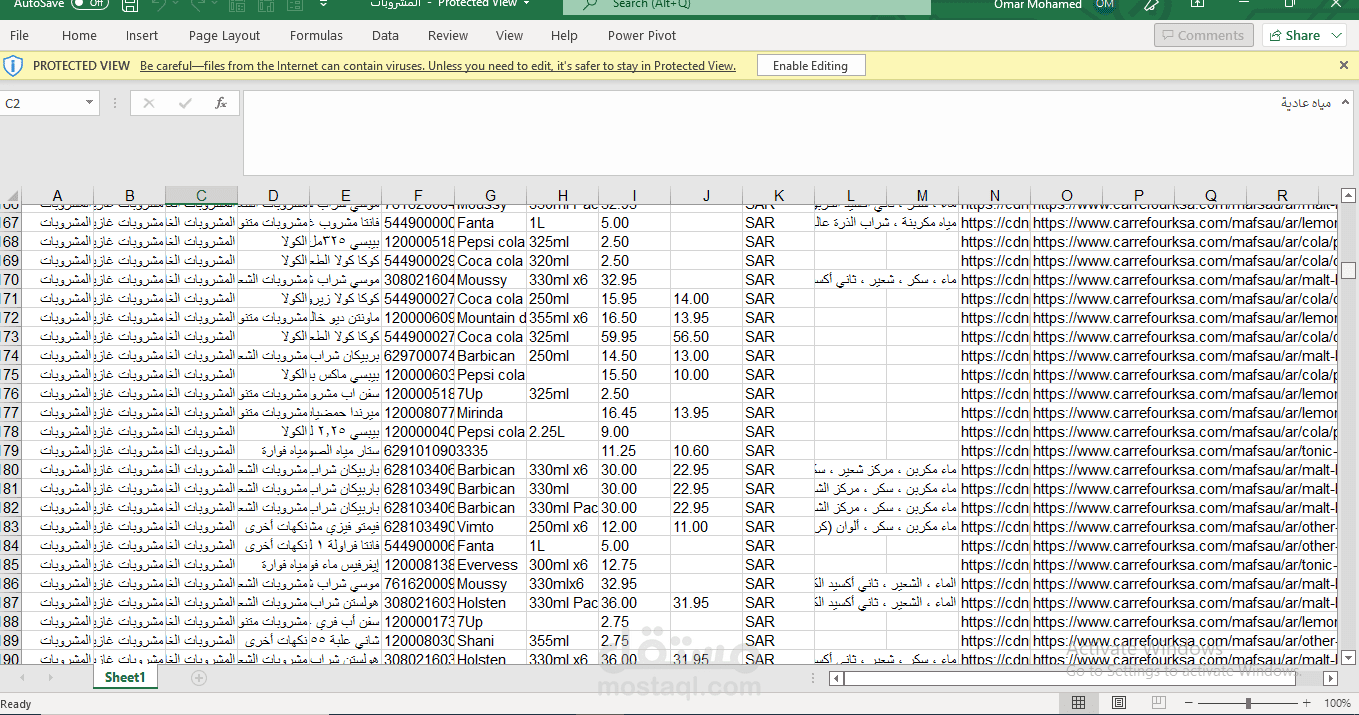The width and height of the screenshot is (1359, 715).
Task: Click the 2.25L size cell
Action: pos(562,432)
